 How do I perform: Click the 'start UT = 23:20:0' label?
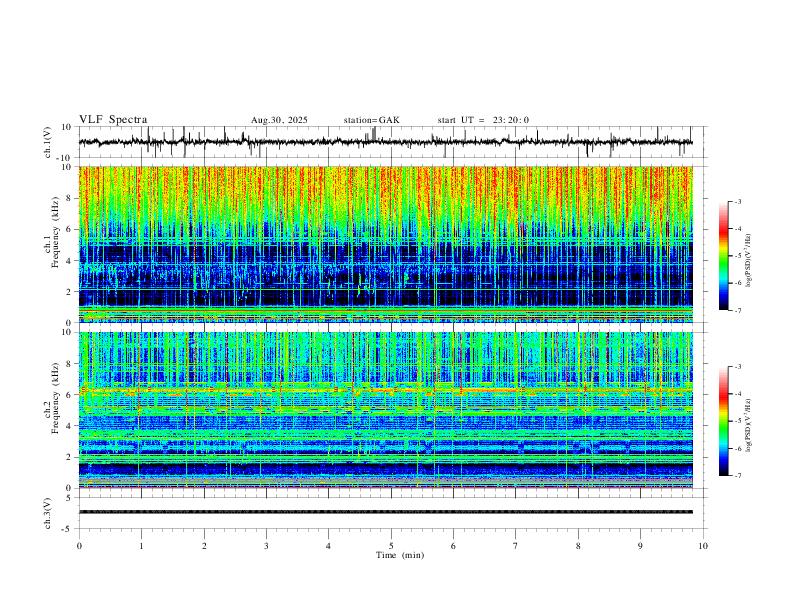(x=483, y=120)
